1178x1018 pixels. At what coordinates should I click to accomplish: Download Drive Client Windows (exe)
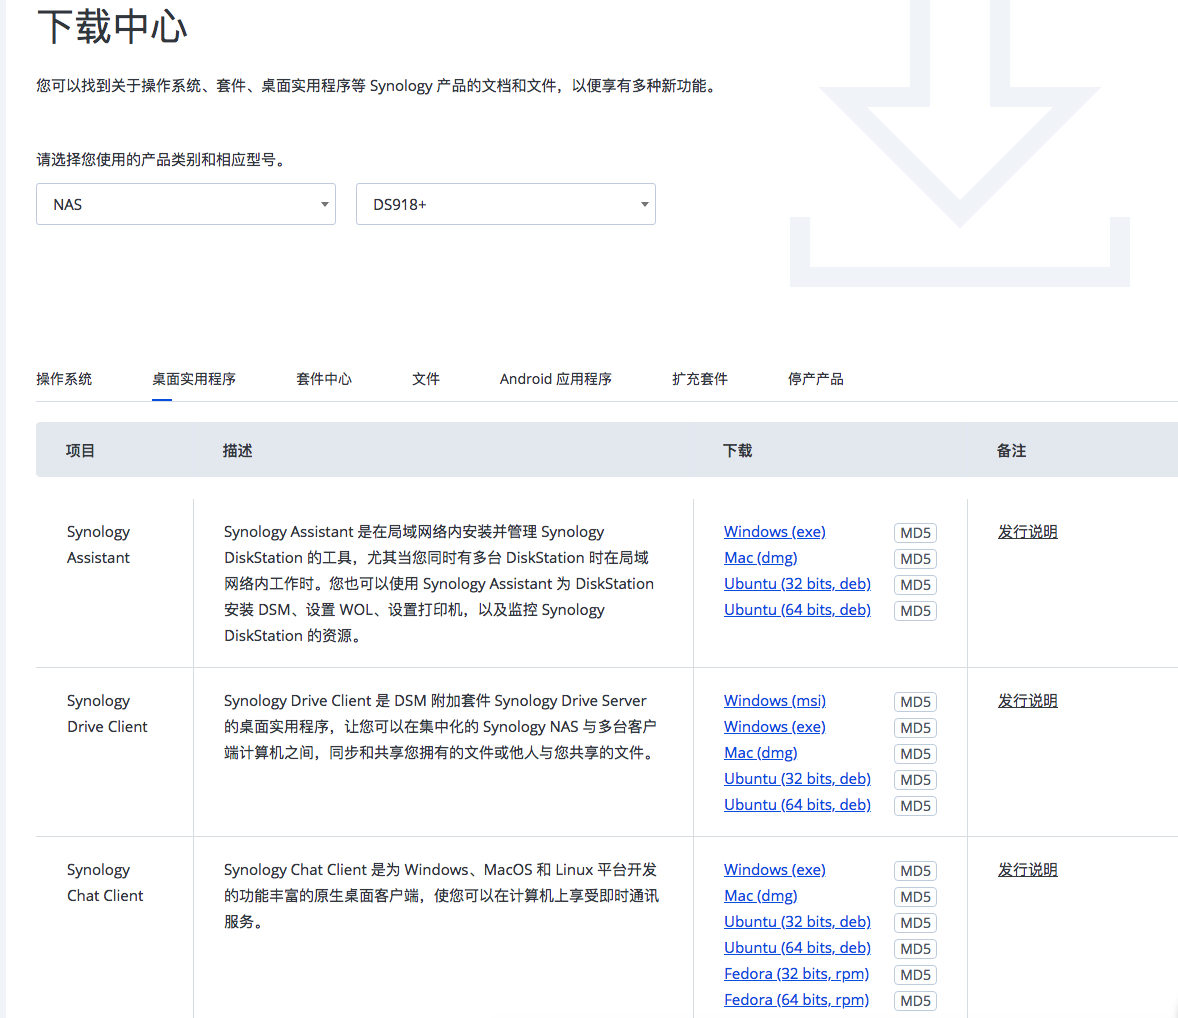click(775, 727)
